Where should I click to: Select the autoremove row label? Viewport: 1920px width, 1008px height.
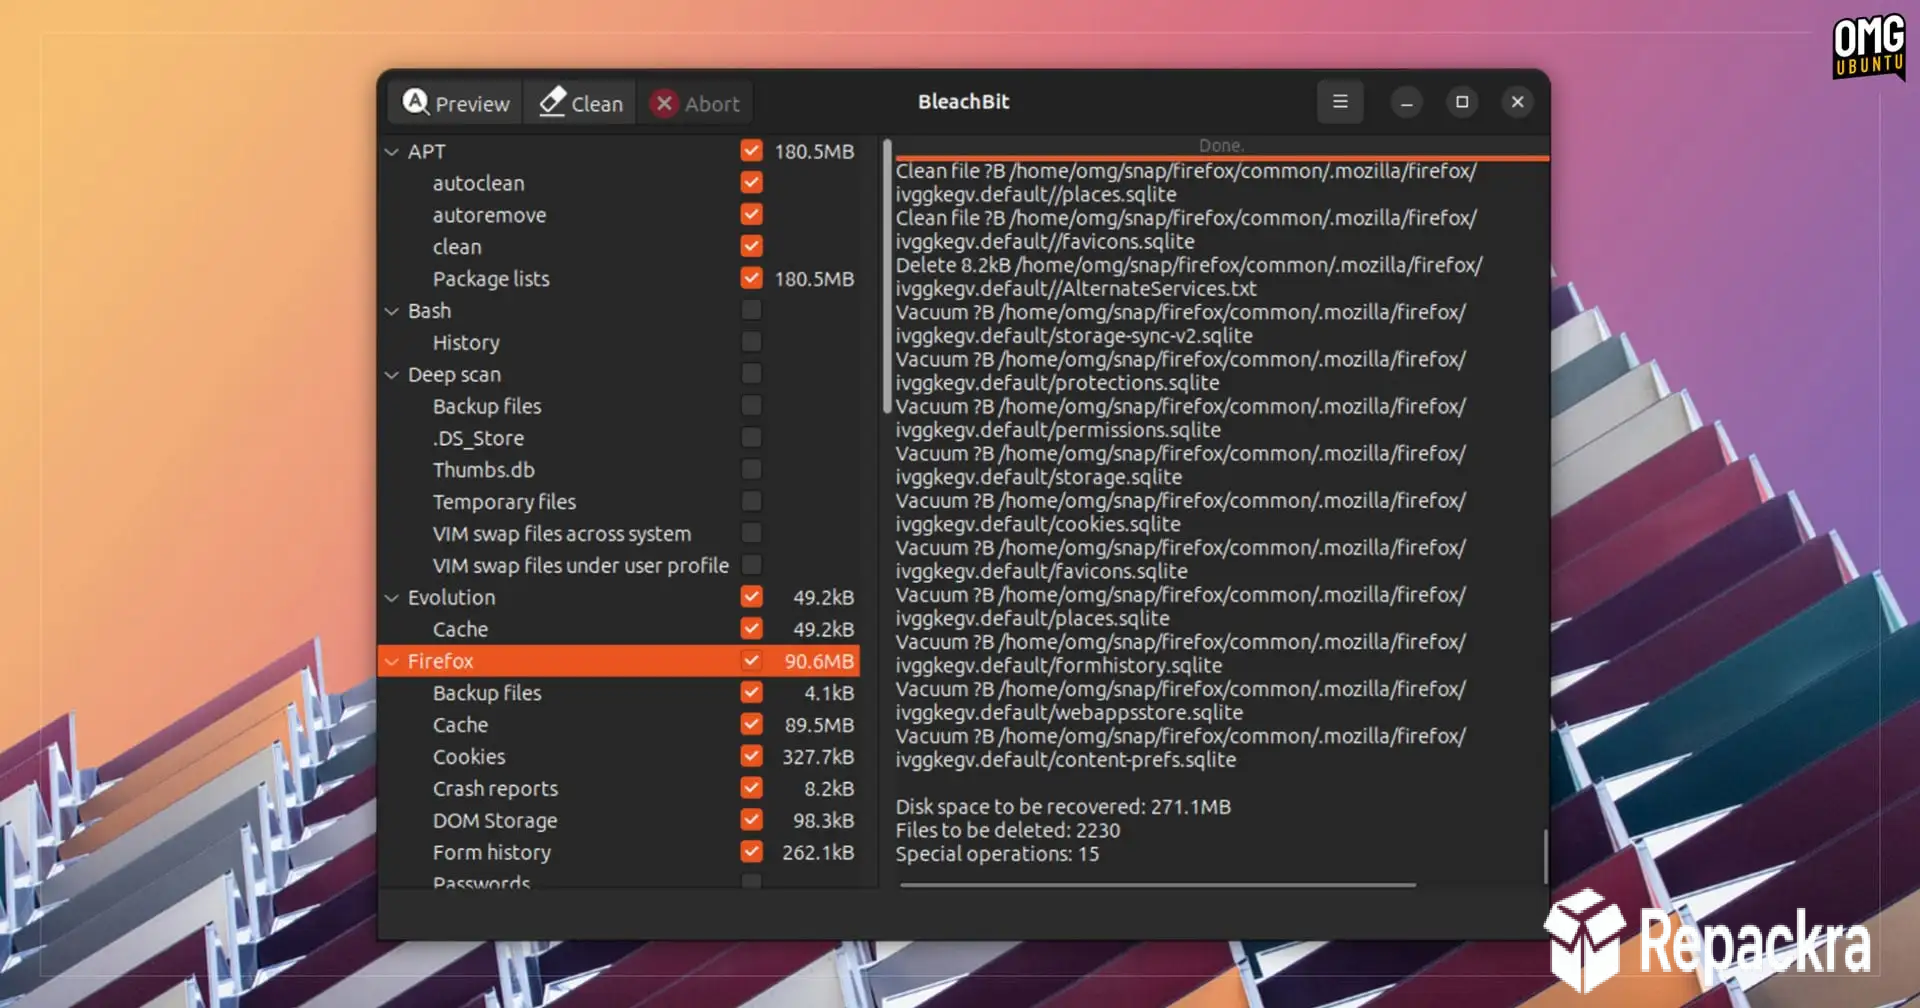[489, 215]
